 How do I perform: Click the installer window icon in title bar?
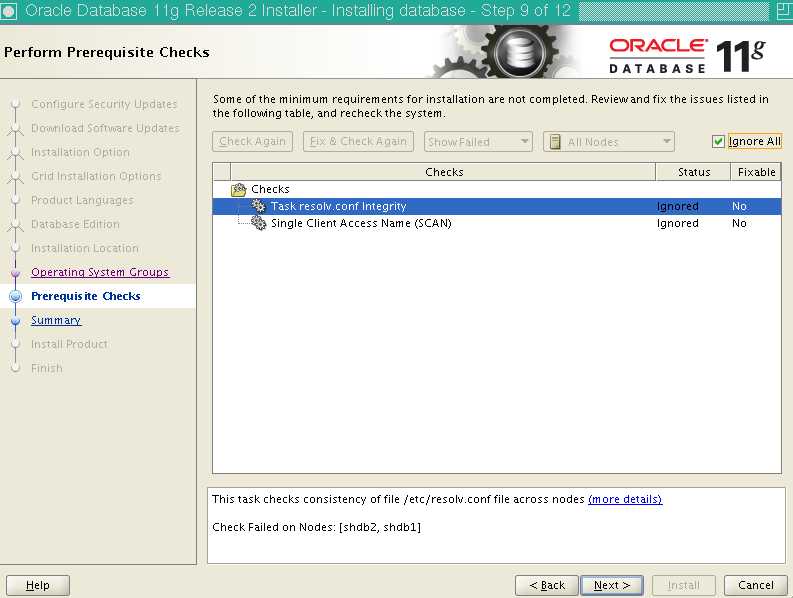tap(9, 11)
